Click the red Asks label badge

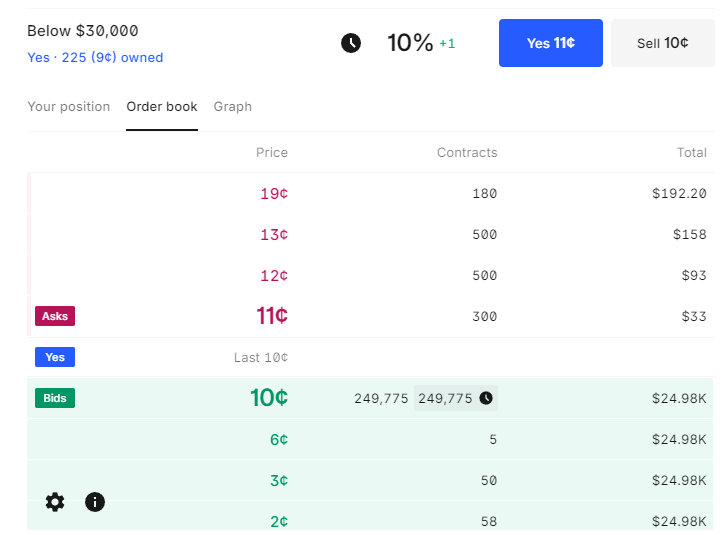[55, 316]
